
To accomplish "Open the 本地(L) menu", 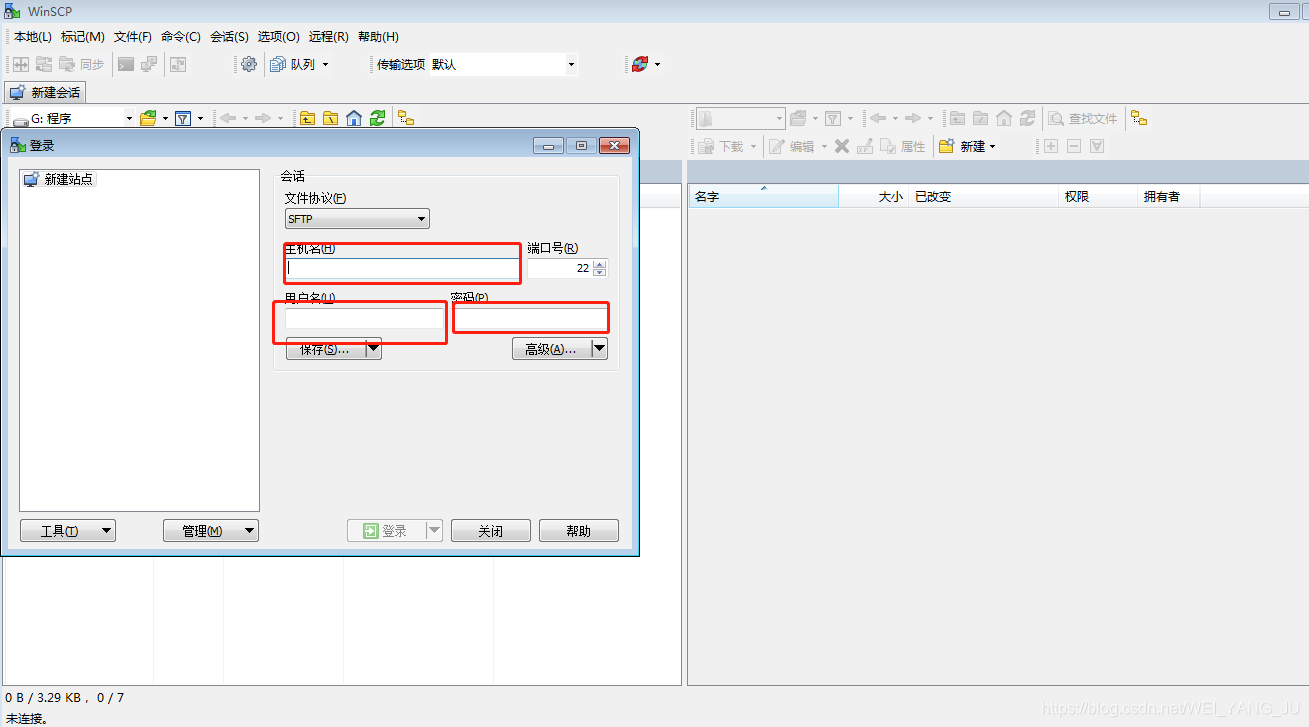I will coord(32,37).
